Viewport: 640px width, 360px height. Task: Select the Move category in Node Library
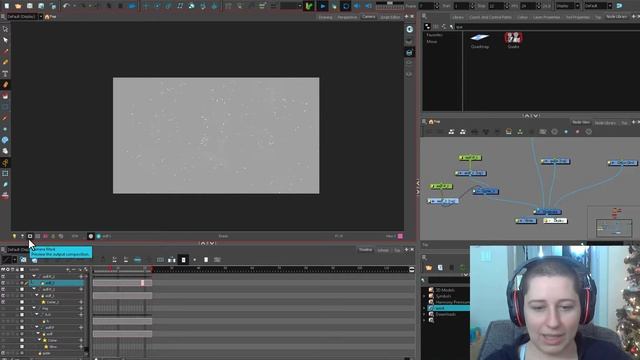432,42
